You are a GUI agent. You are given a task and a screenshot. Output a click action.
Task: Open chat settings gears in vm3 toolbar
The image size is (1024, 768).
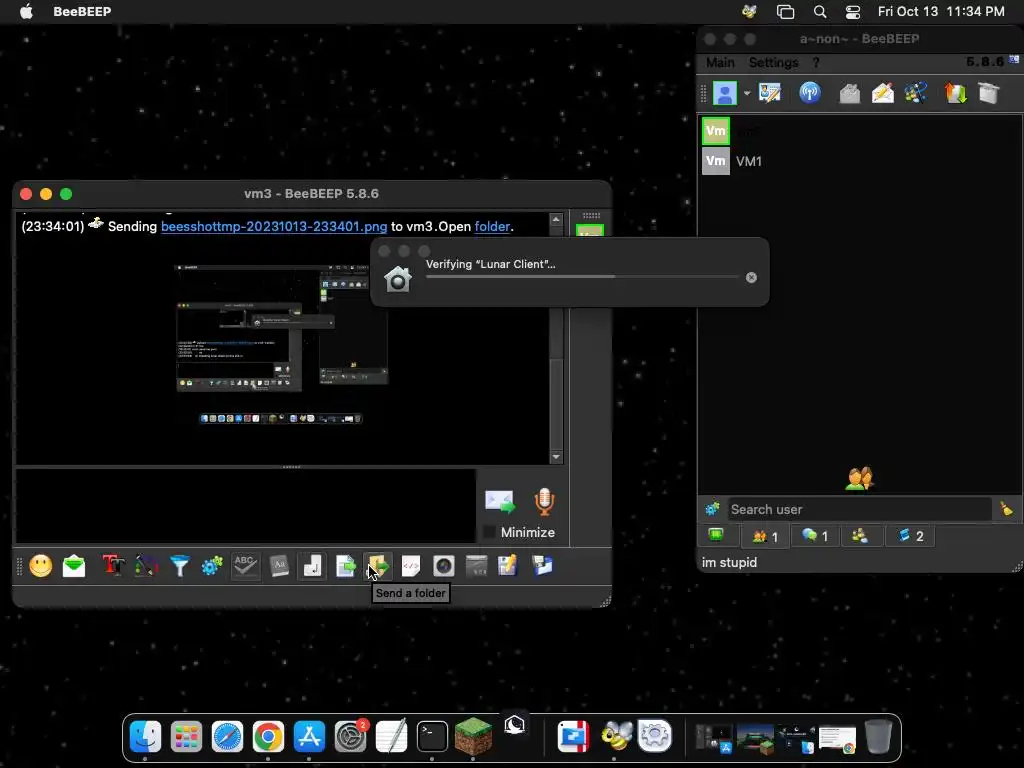tap(212, 566)
